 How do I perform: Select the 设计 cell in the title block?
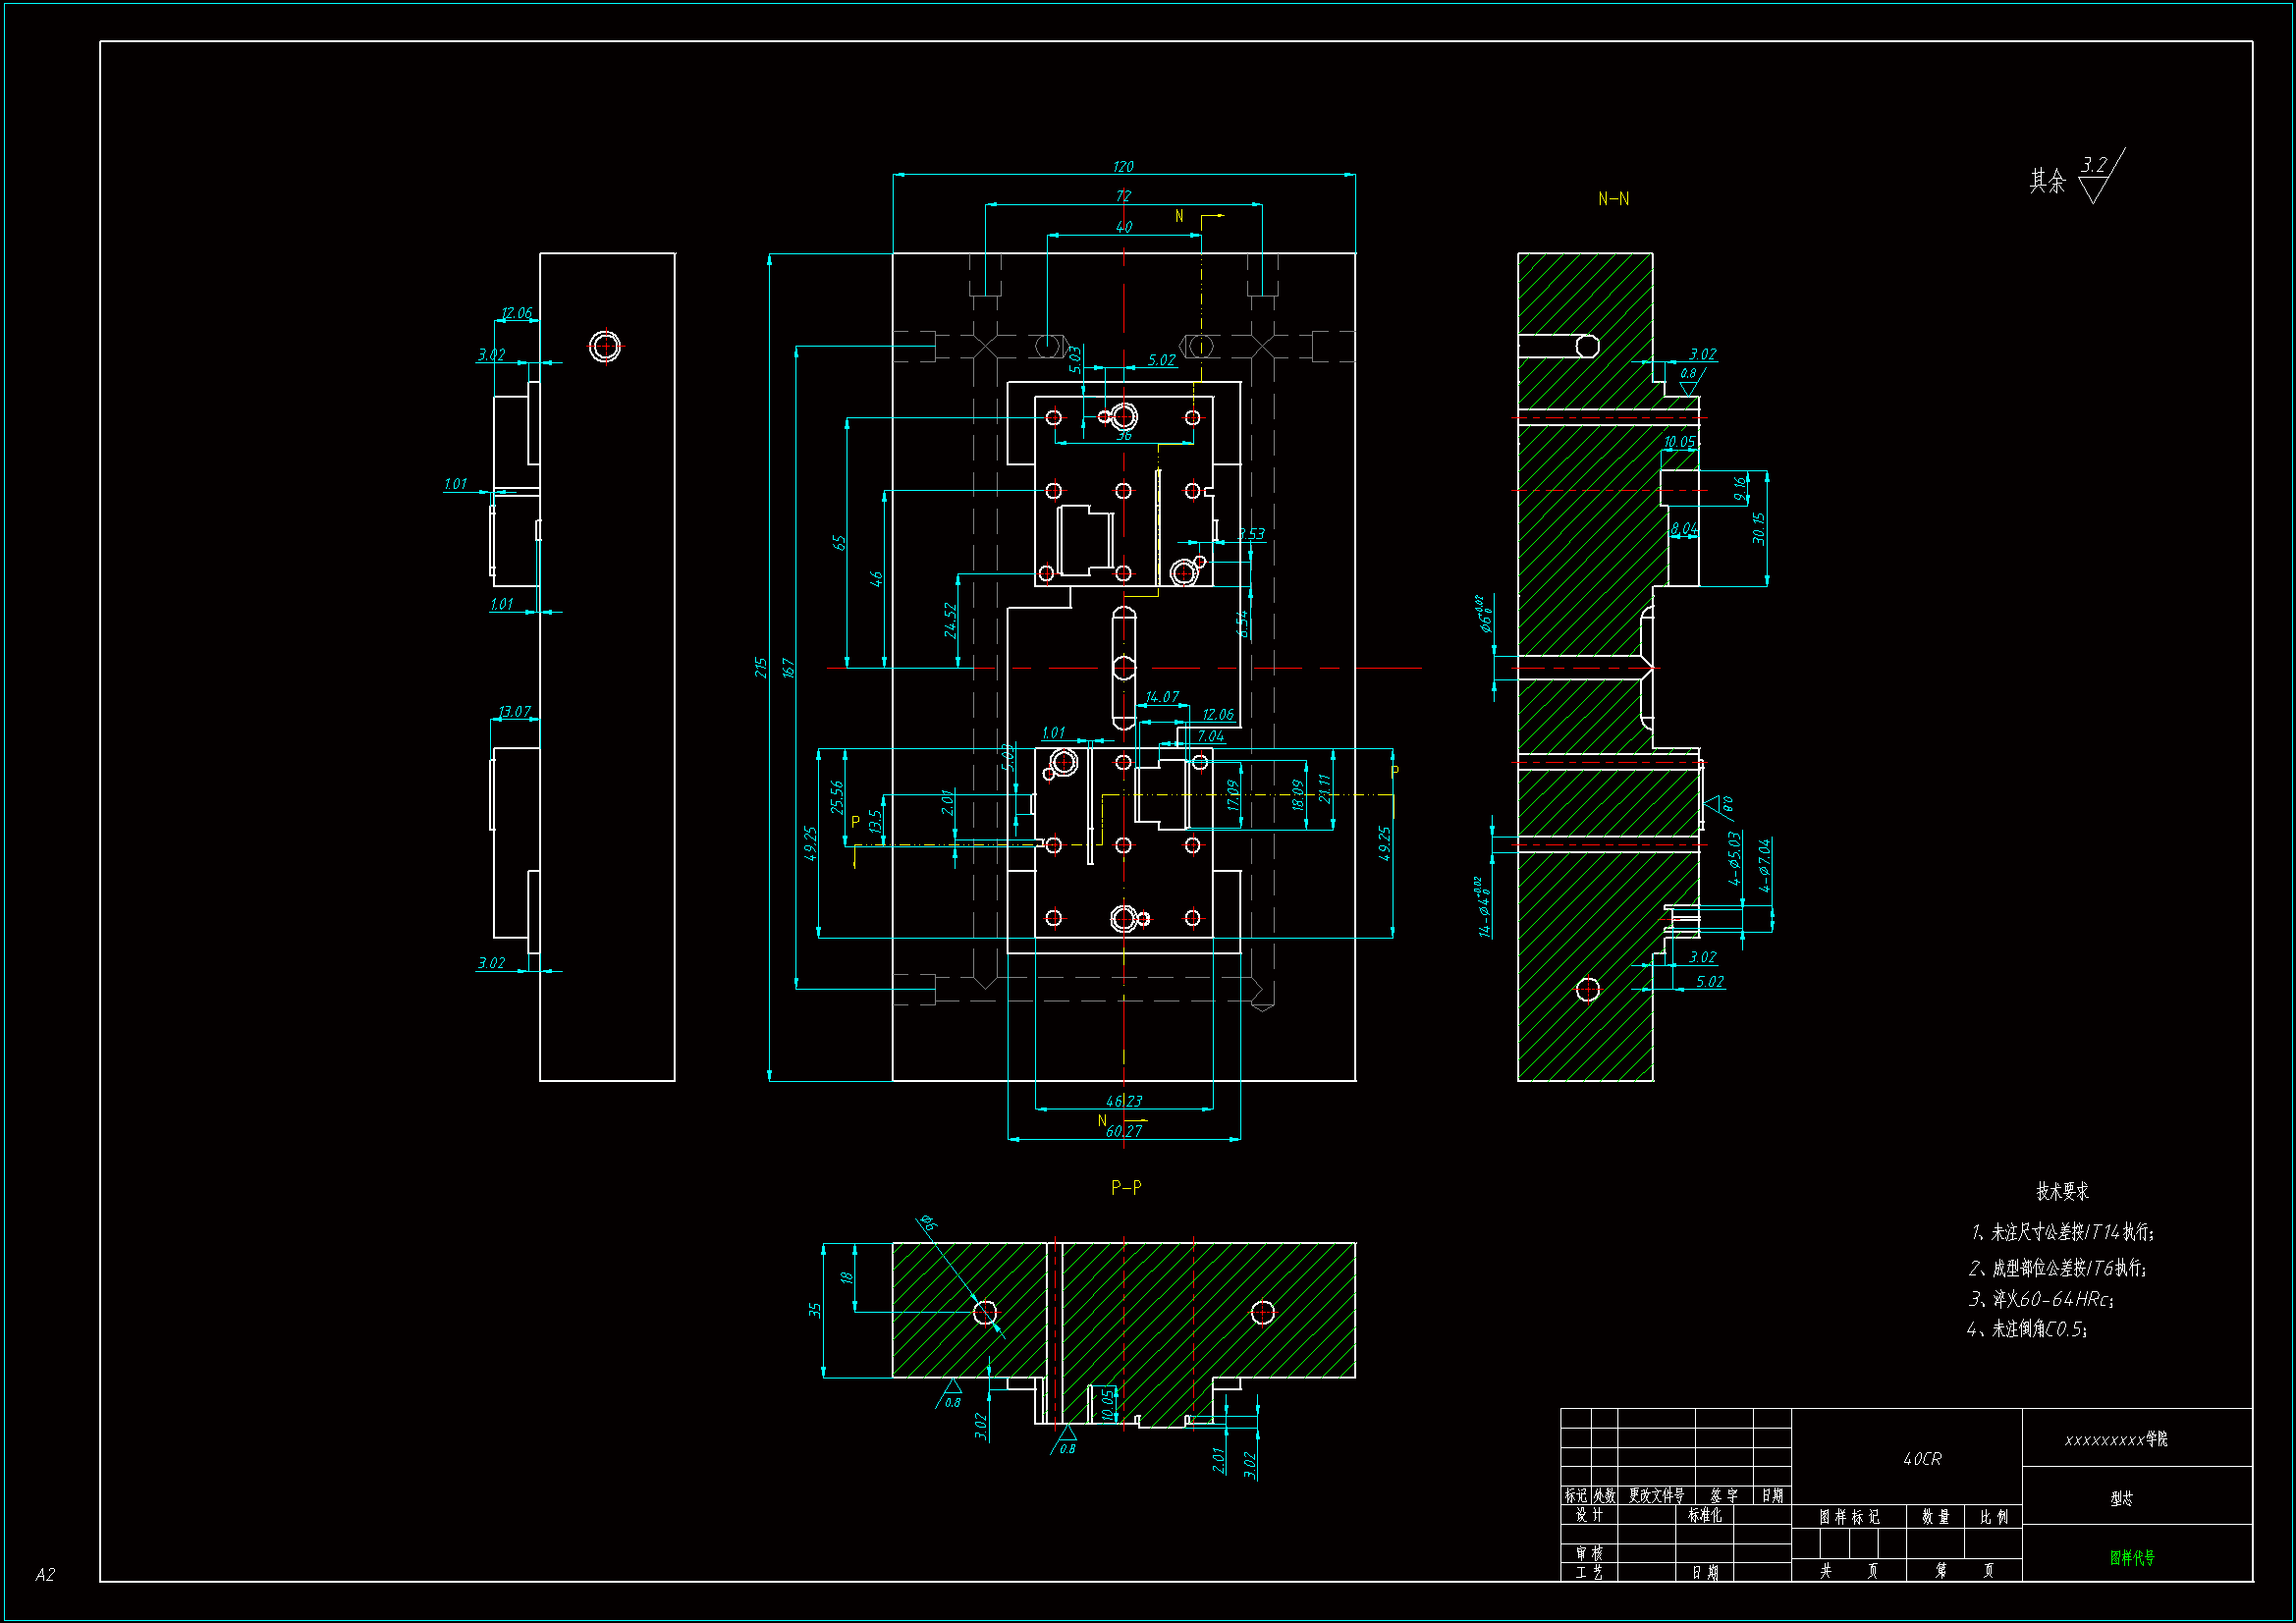[x=1589, y=1515]
